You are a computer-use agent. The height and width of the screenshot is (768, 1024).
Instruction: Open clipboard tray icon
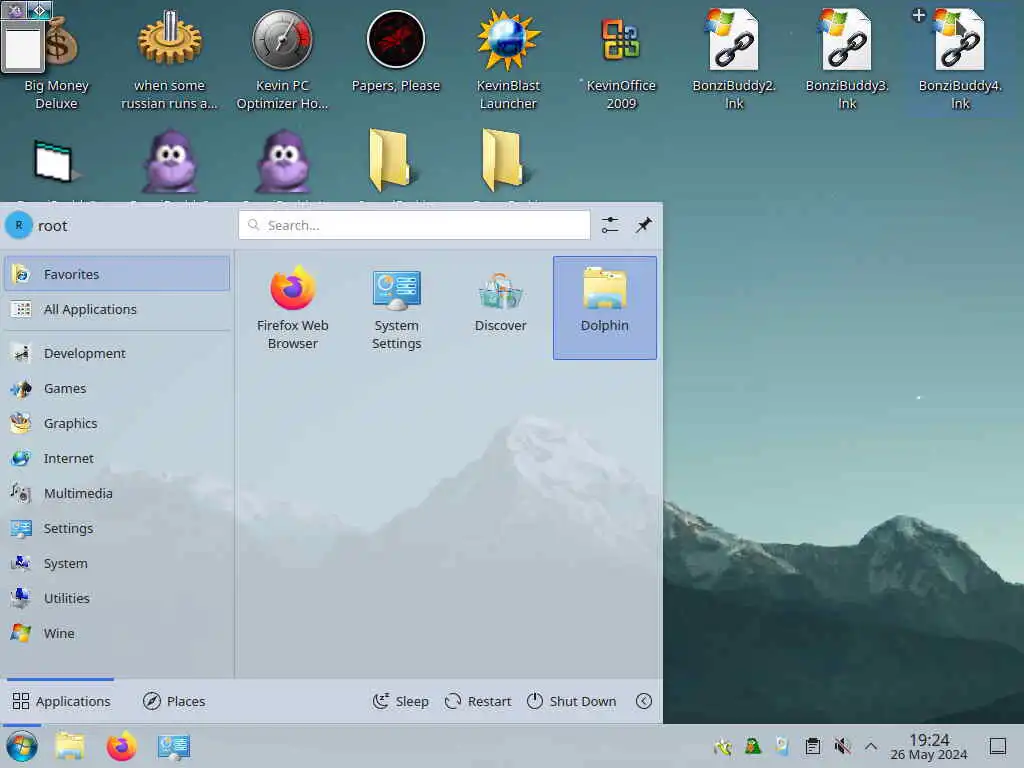click(x=812, y=746)
